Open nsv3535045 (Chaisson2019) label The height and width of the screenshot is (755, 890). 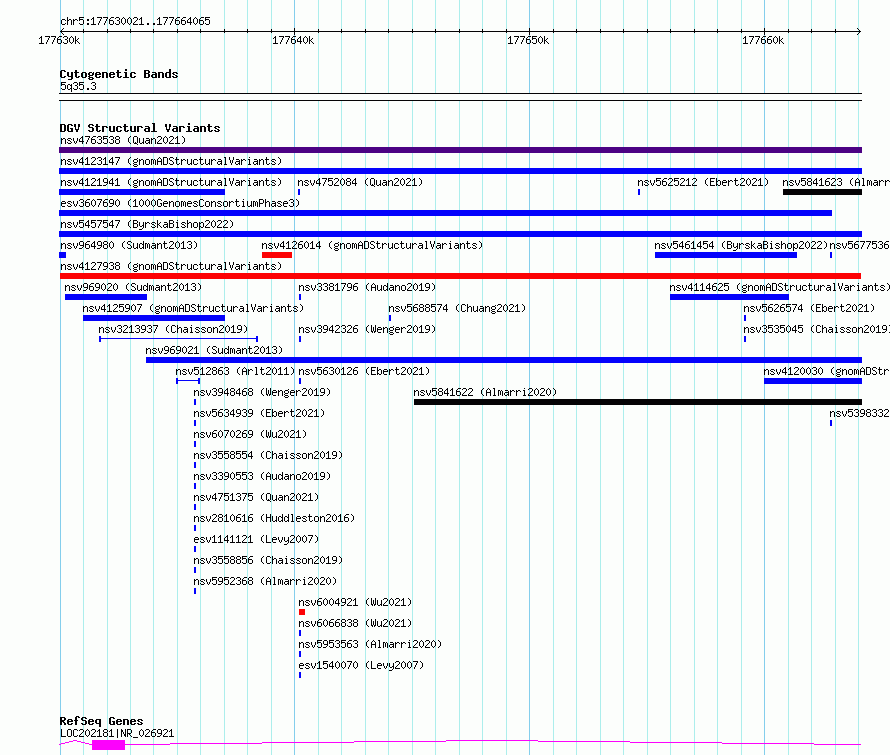click(x=816, y=329)
